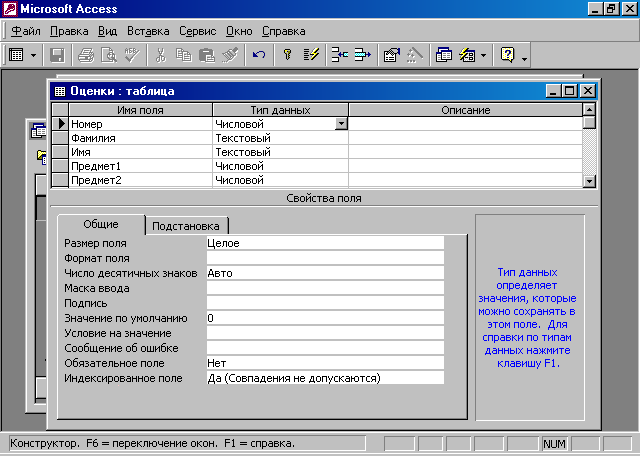Click field grid scrollbar down arrow
640x456 pixels.
[589, 181]
